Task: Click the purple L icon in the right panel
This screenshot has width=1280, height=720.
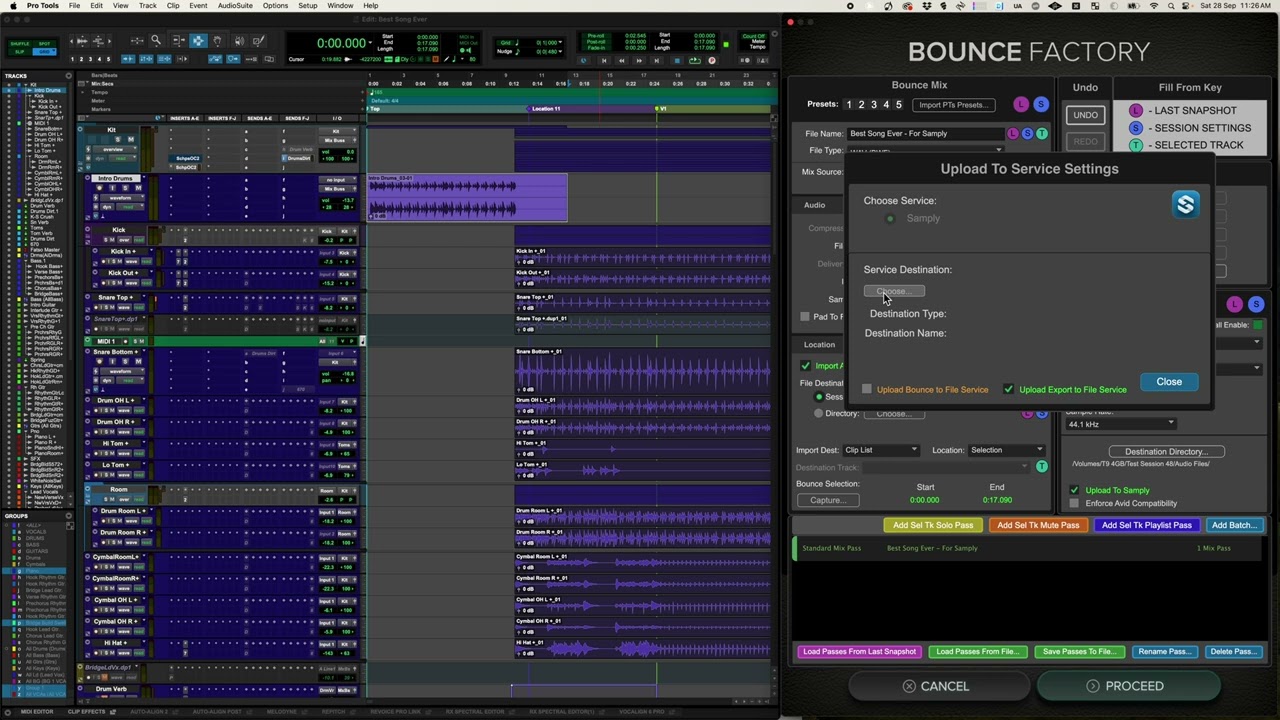Action: click(1235, 304)
